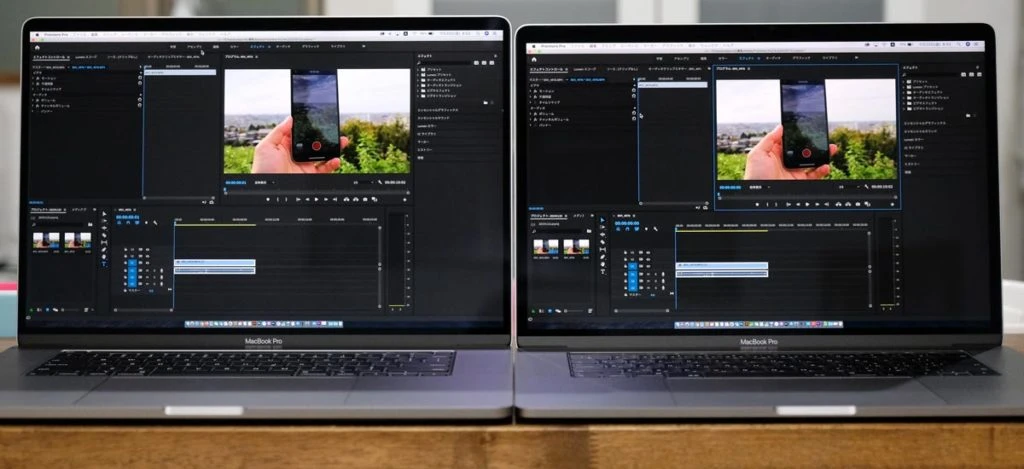Choose the Hand tool on the left laptop
This screenshot has width=1024, height=469.
104,257
